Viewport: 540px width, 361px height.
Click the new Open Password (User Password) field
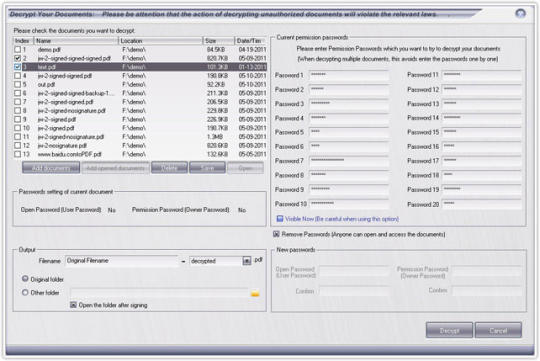click(354, 271)
